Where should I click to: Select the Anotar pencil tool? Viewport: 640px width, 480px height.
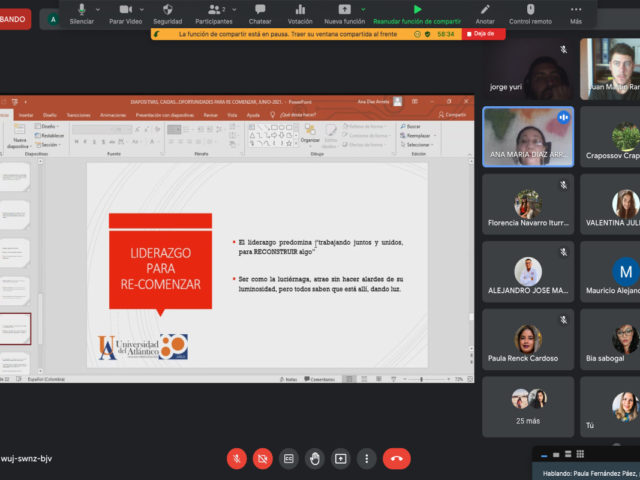click(485, 9)
